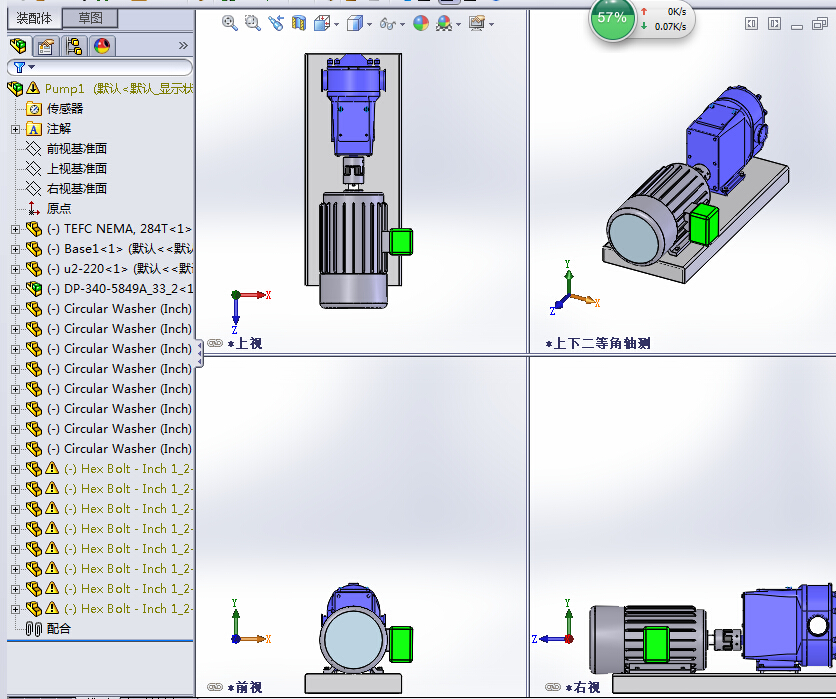Image resolution: width=836 pixels, height=699 pixels.
Task: Select green junction box in isometric view
Action: tap(704, 224)
